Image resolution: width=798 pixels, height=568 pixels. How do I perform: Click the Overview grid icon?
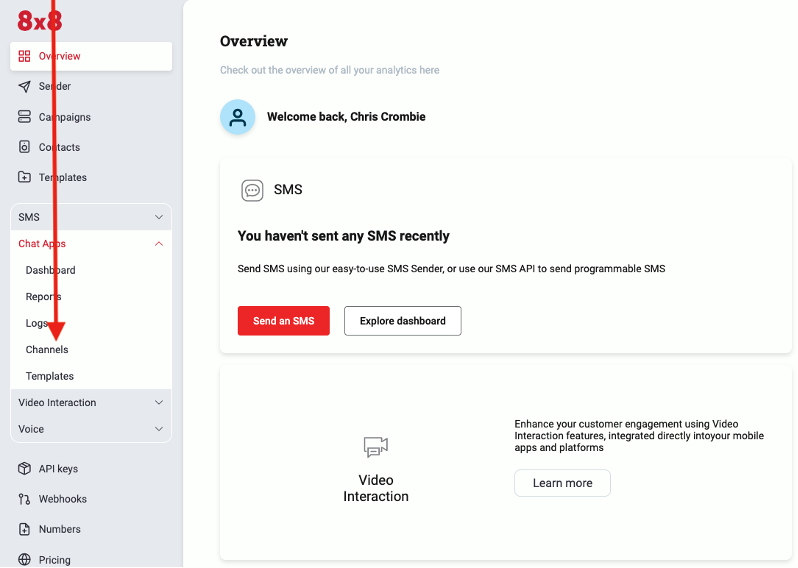click(24, 56)
